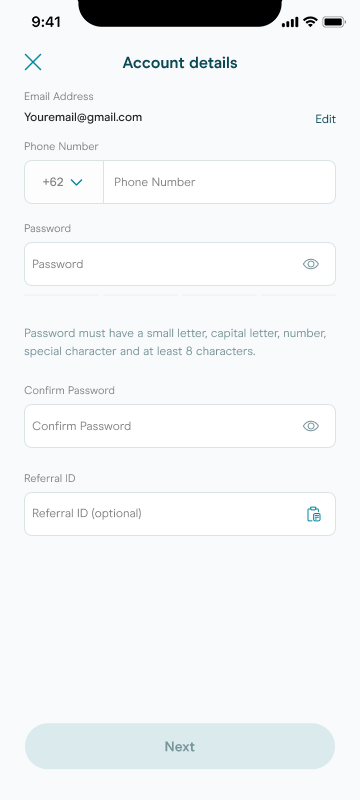360x800 pixels.
Task: Tap the battery icon in the status bar
Action: coord(335,22)
